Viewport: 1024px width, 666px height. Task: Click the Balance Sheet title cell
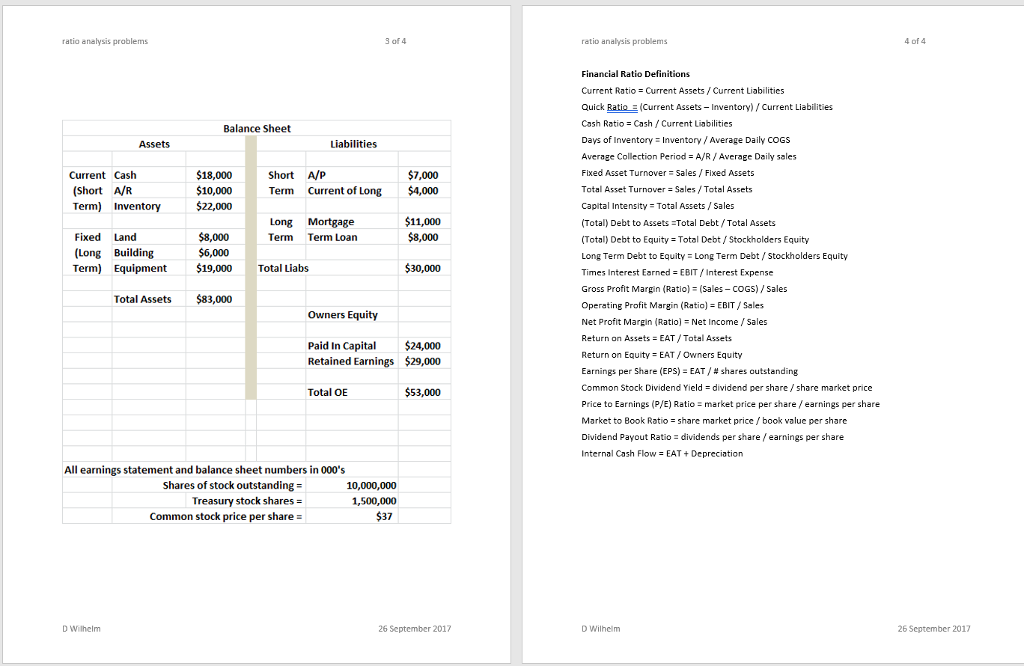click(257, 128)
